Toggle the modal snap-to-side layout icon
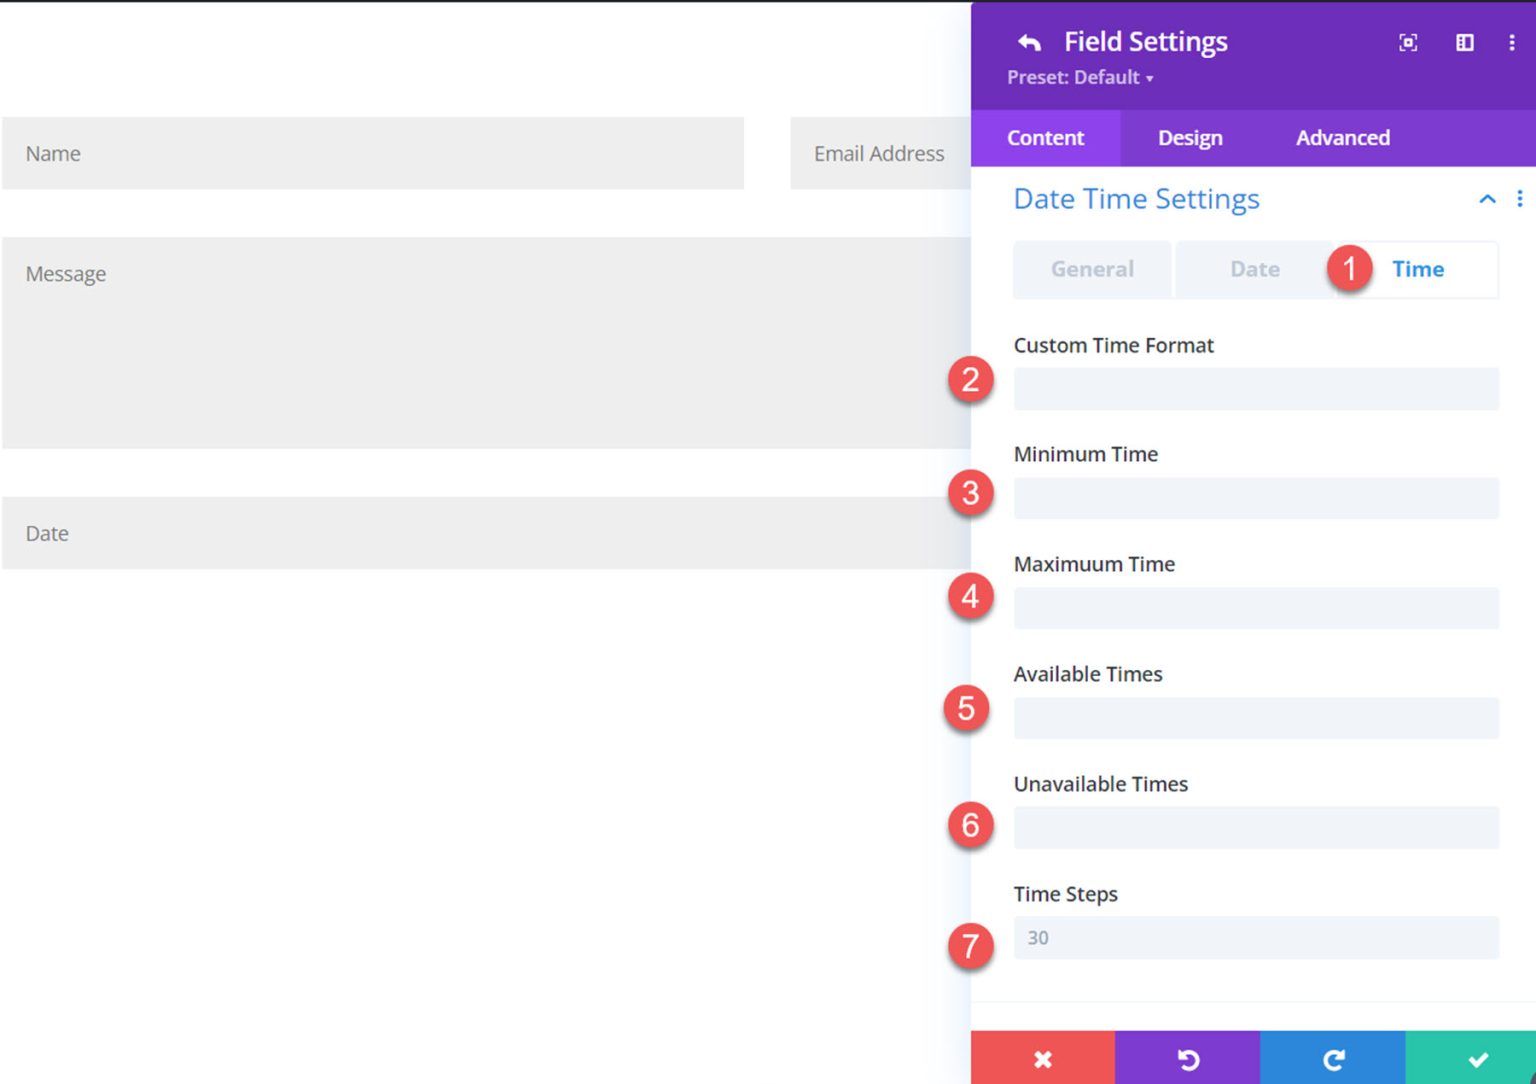This screenshot has width=1536, height=1084. [x=1464, y=43]
